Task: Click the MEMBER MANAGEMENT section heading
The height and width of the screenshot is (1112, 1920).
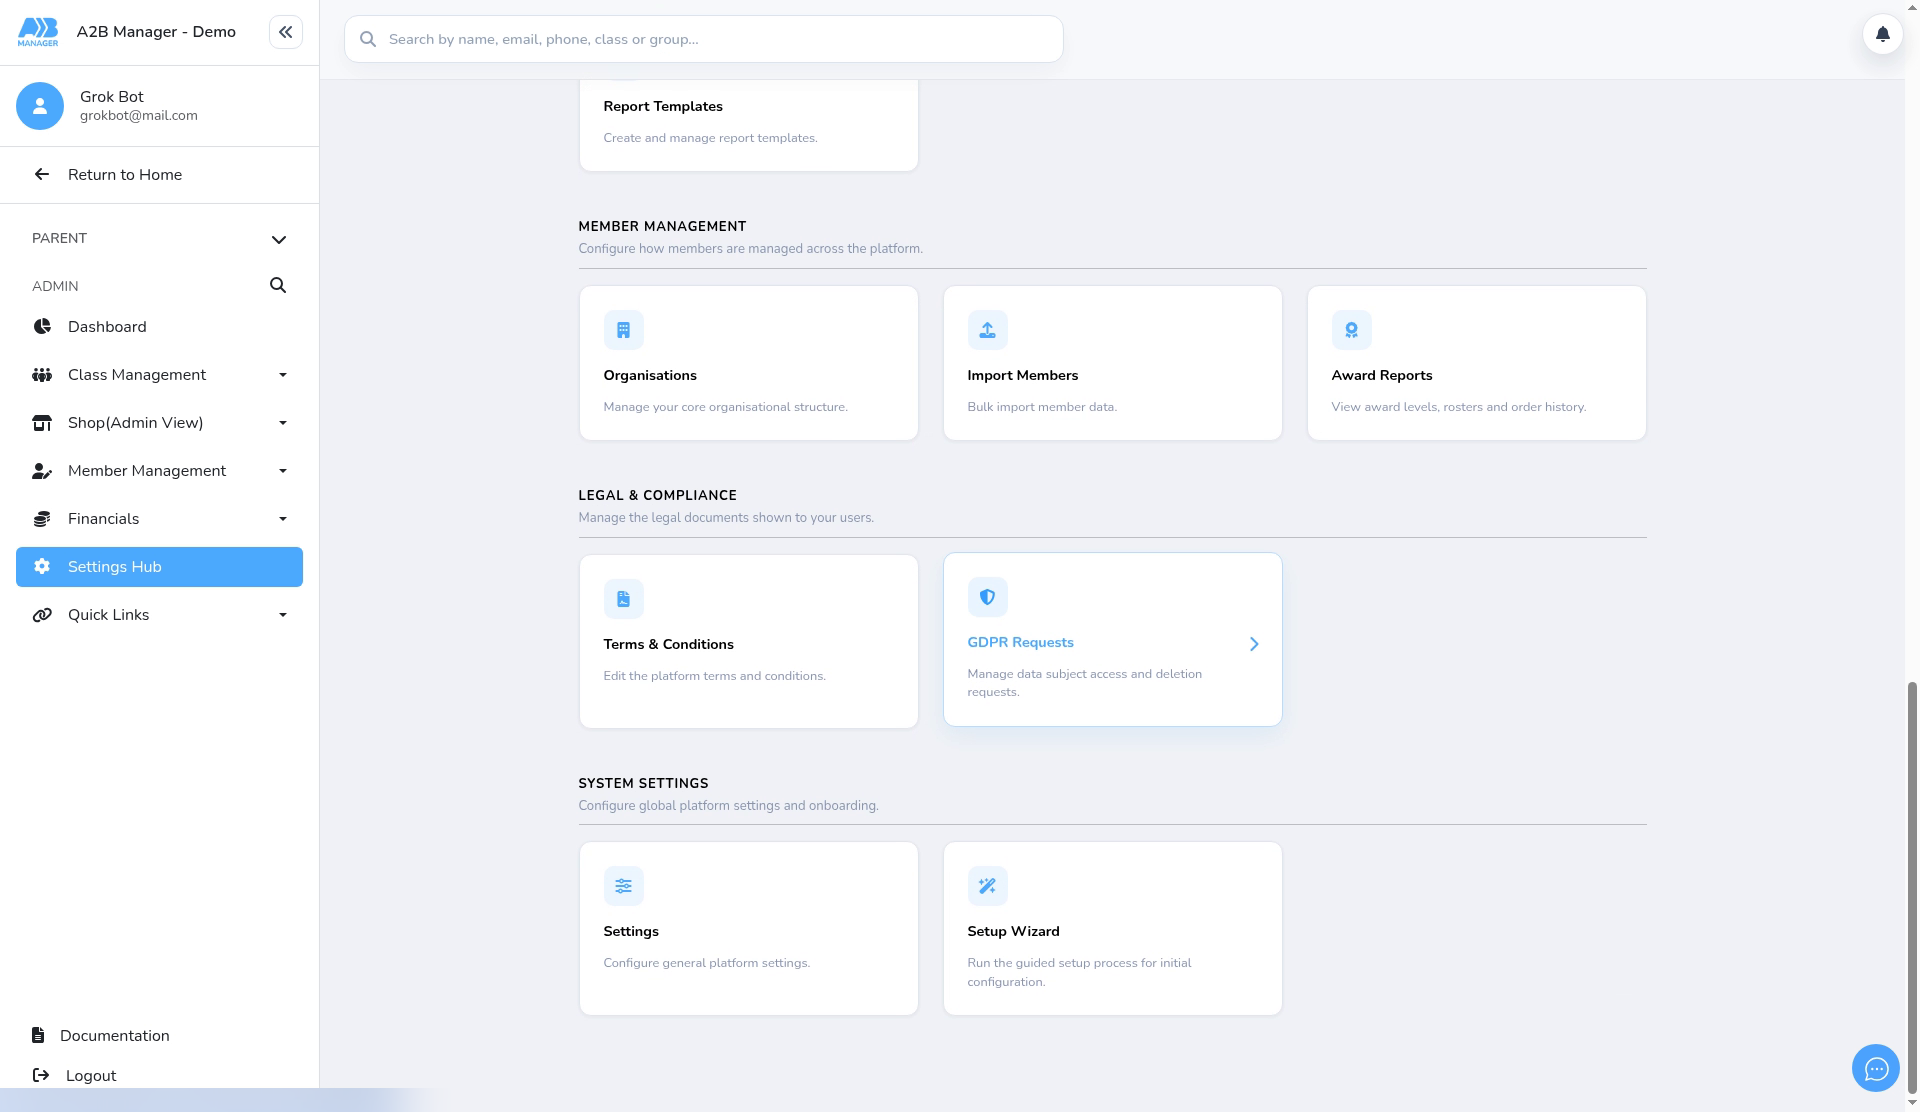Action: (662, 226)
